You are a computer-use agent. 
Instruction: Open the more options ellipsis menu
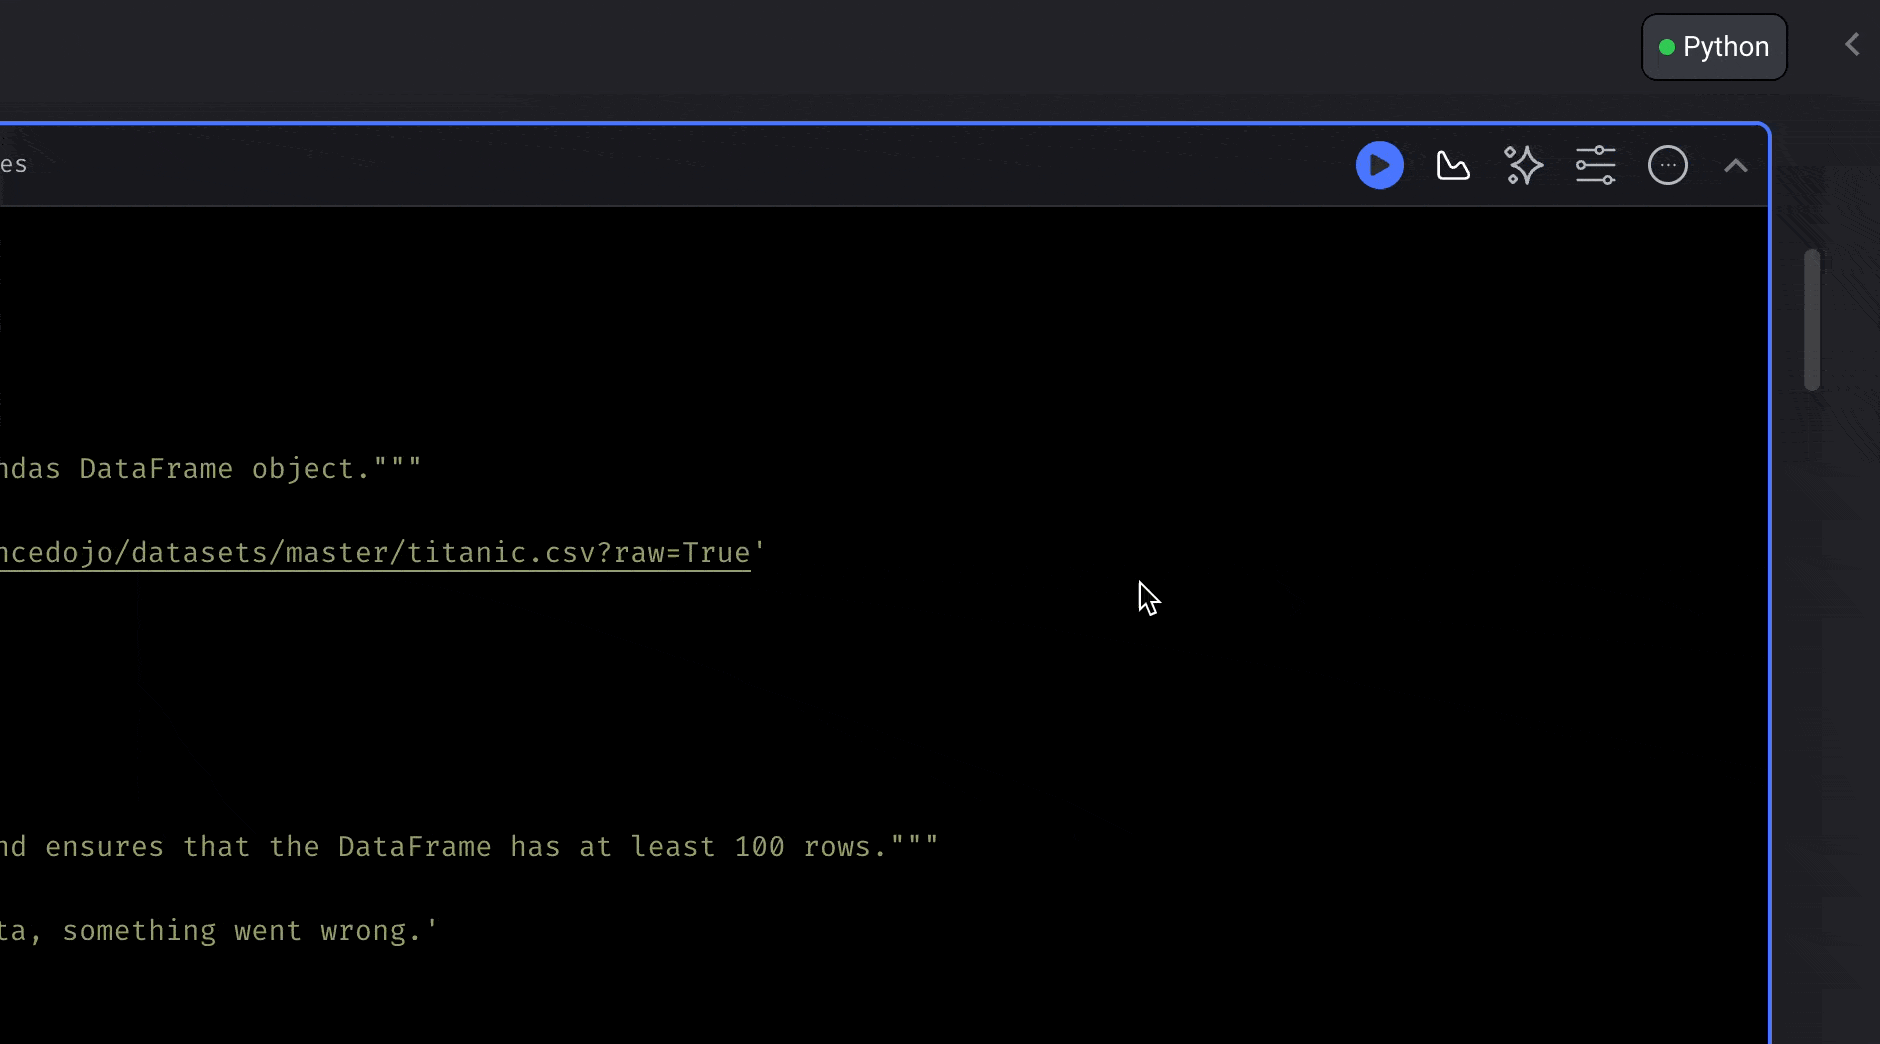click(1667, 166)
